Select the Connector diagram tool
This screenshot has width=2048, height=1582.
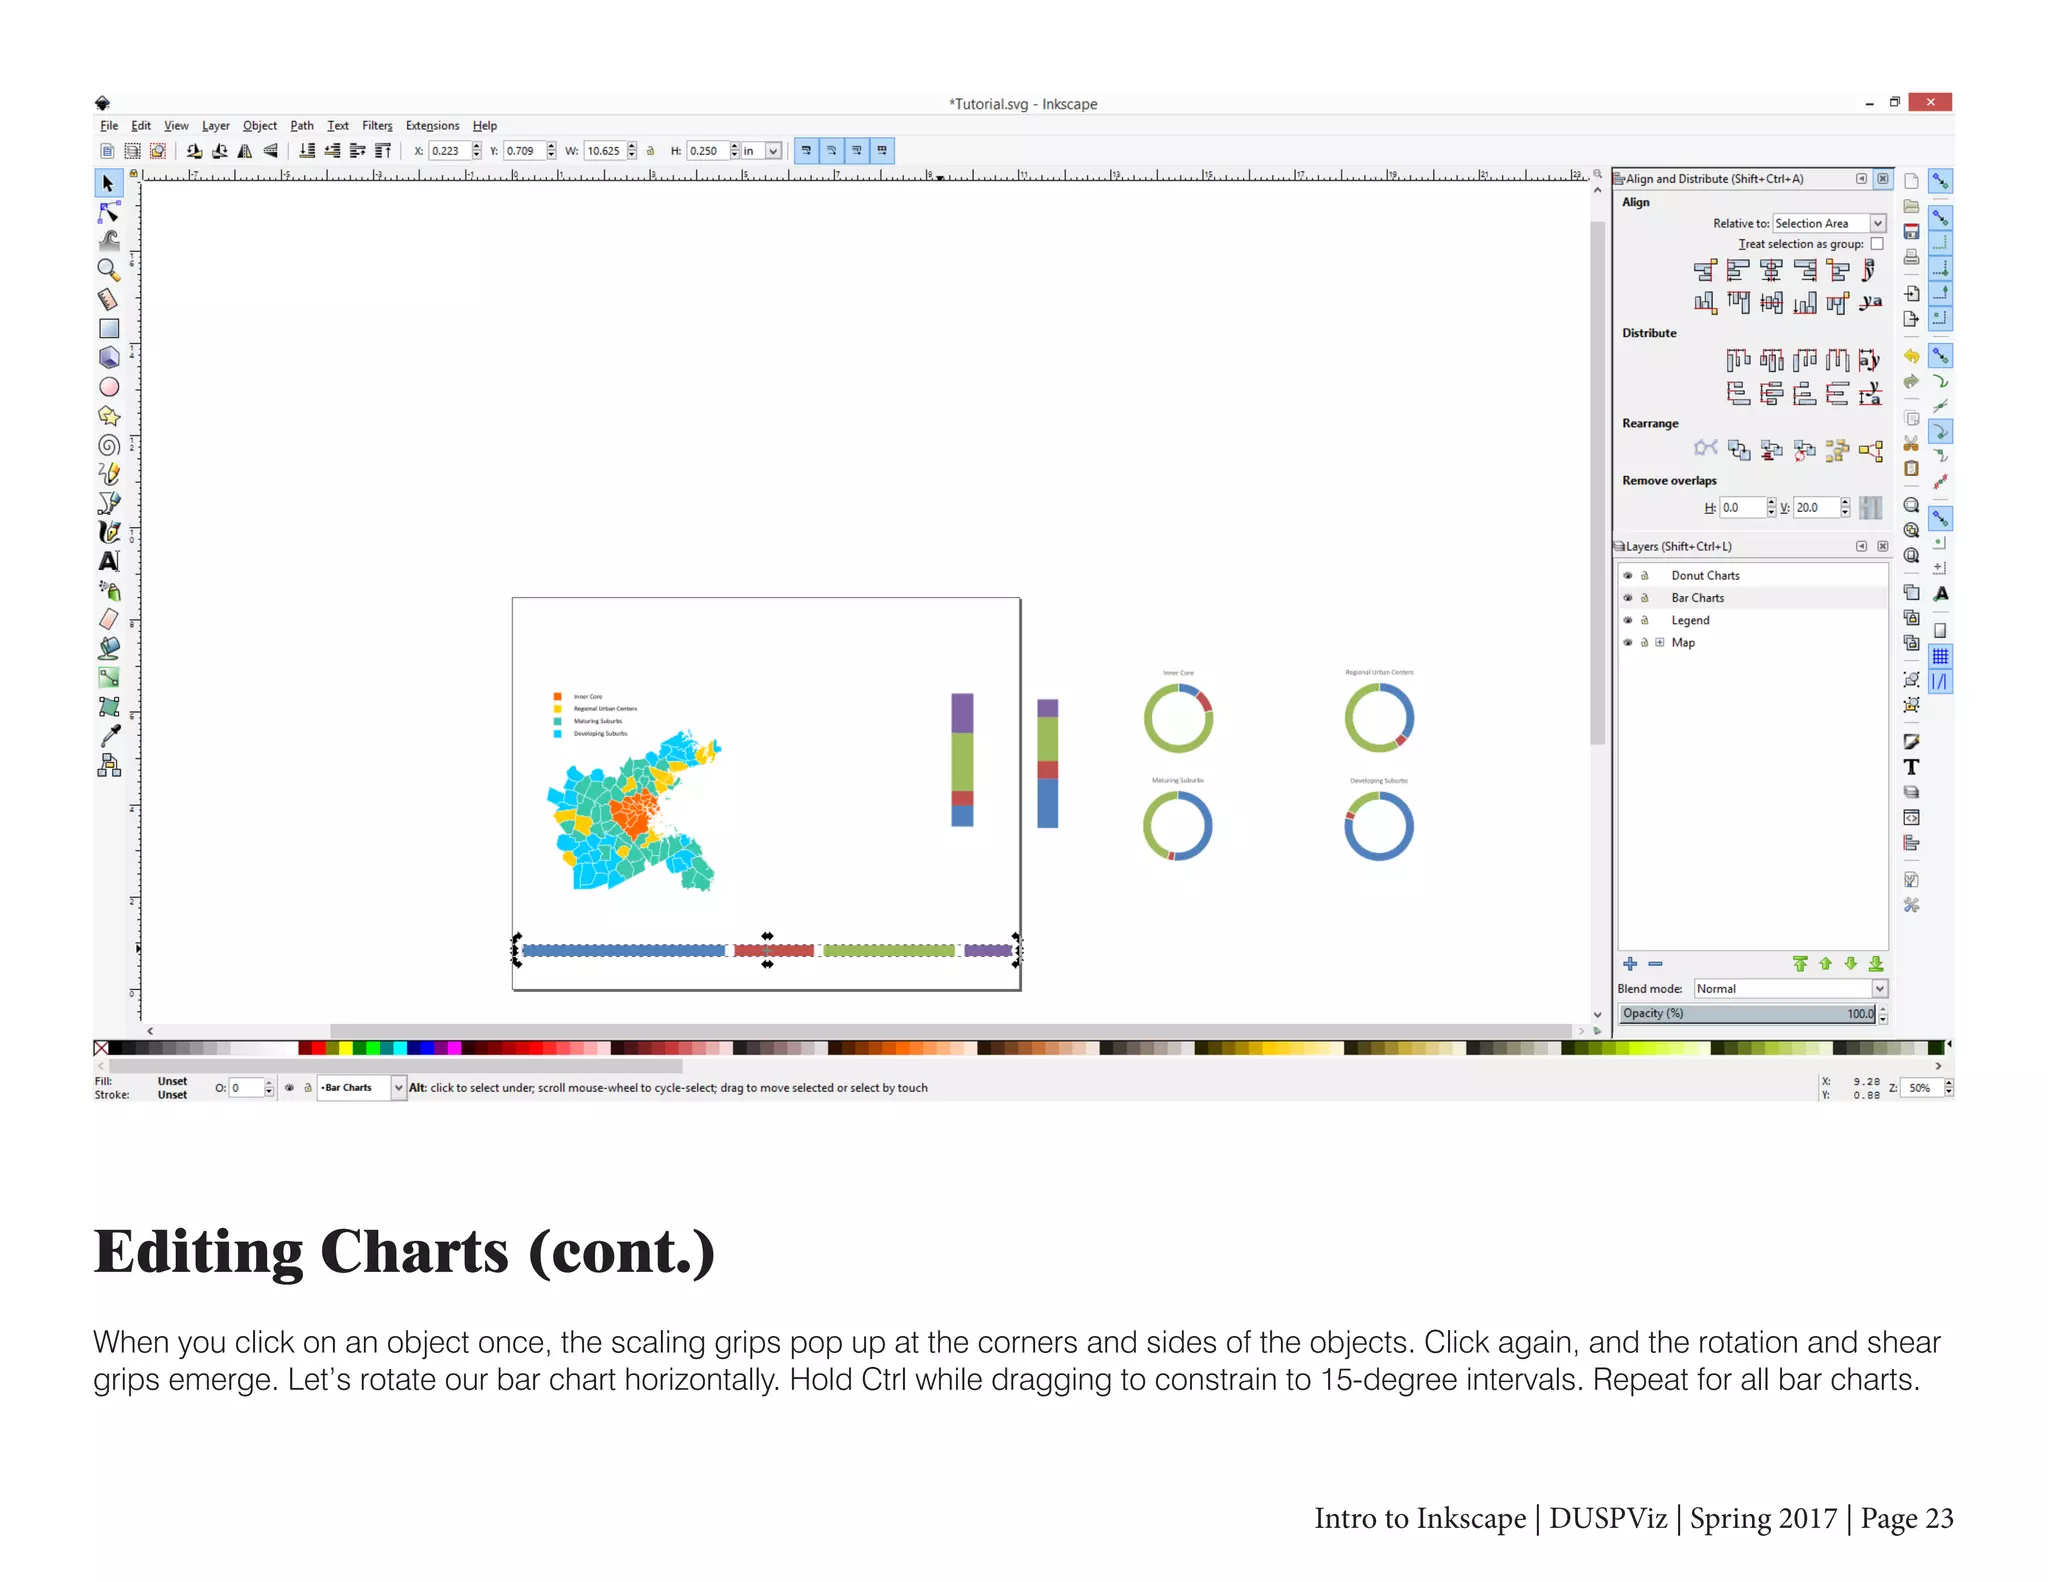coord(108,766)
